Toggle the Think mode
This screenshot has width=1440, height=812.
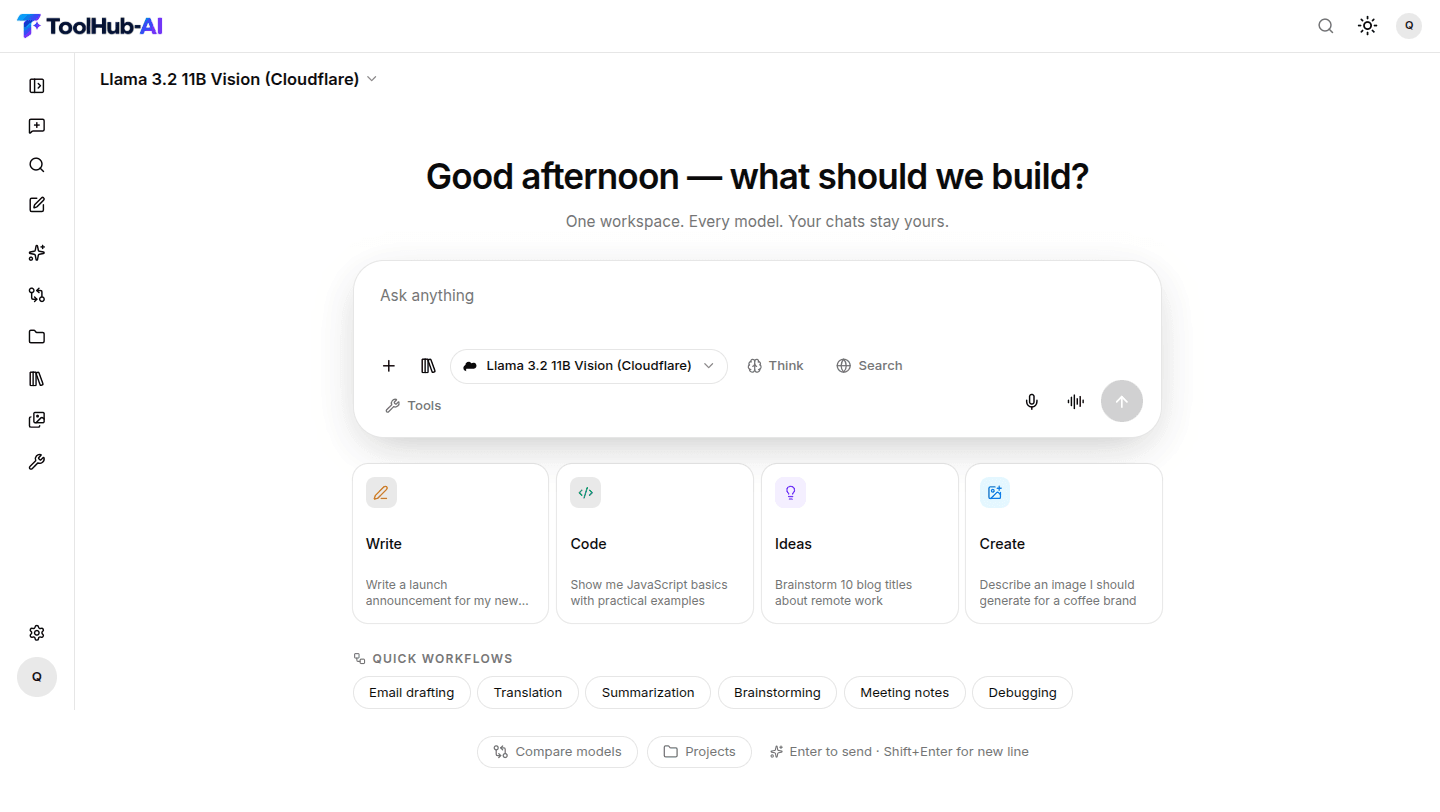pos(775,366)
